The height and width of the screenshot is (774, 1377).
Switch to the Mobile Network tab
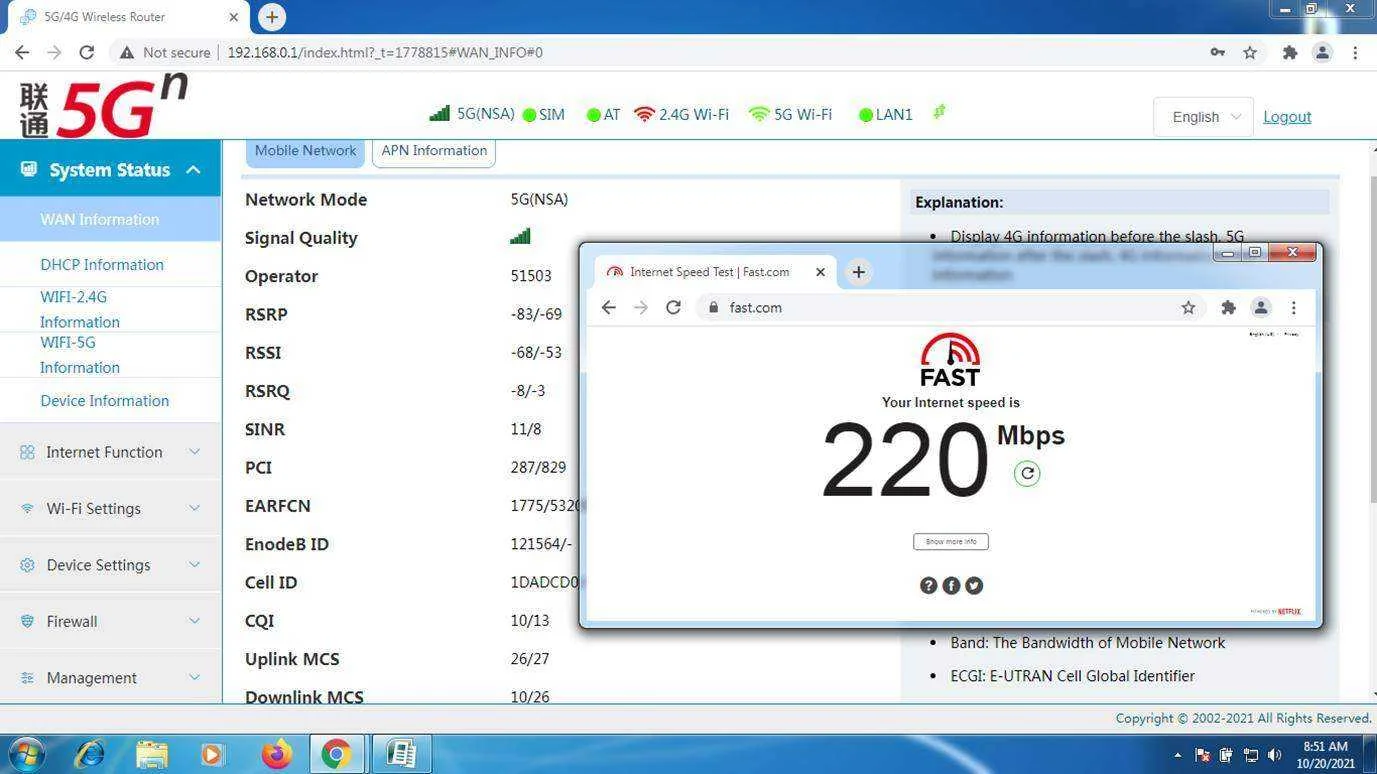(305, 151)
